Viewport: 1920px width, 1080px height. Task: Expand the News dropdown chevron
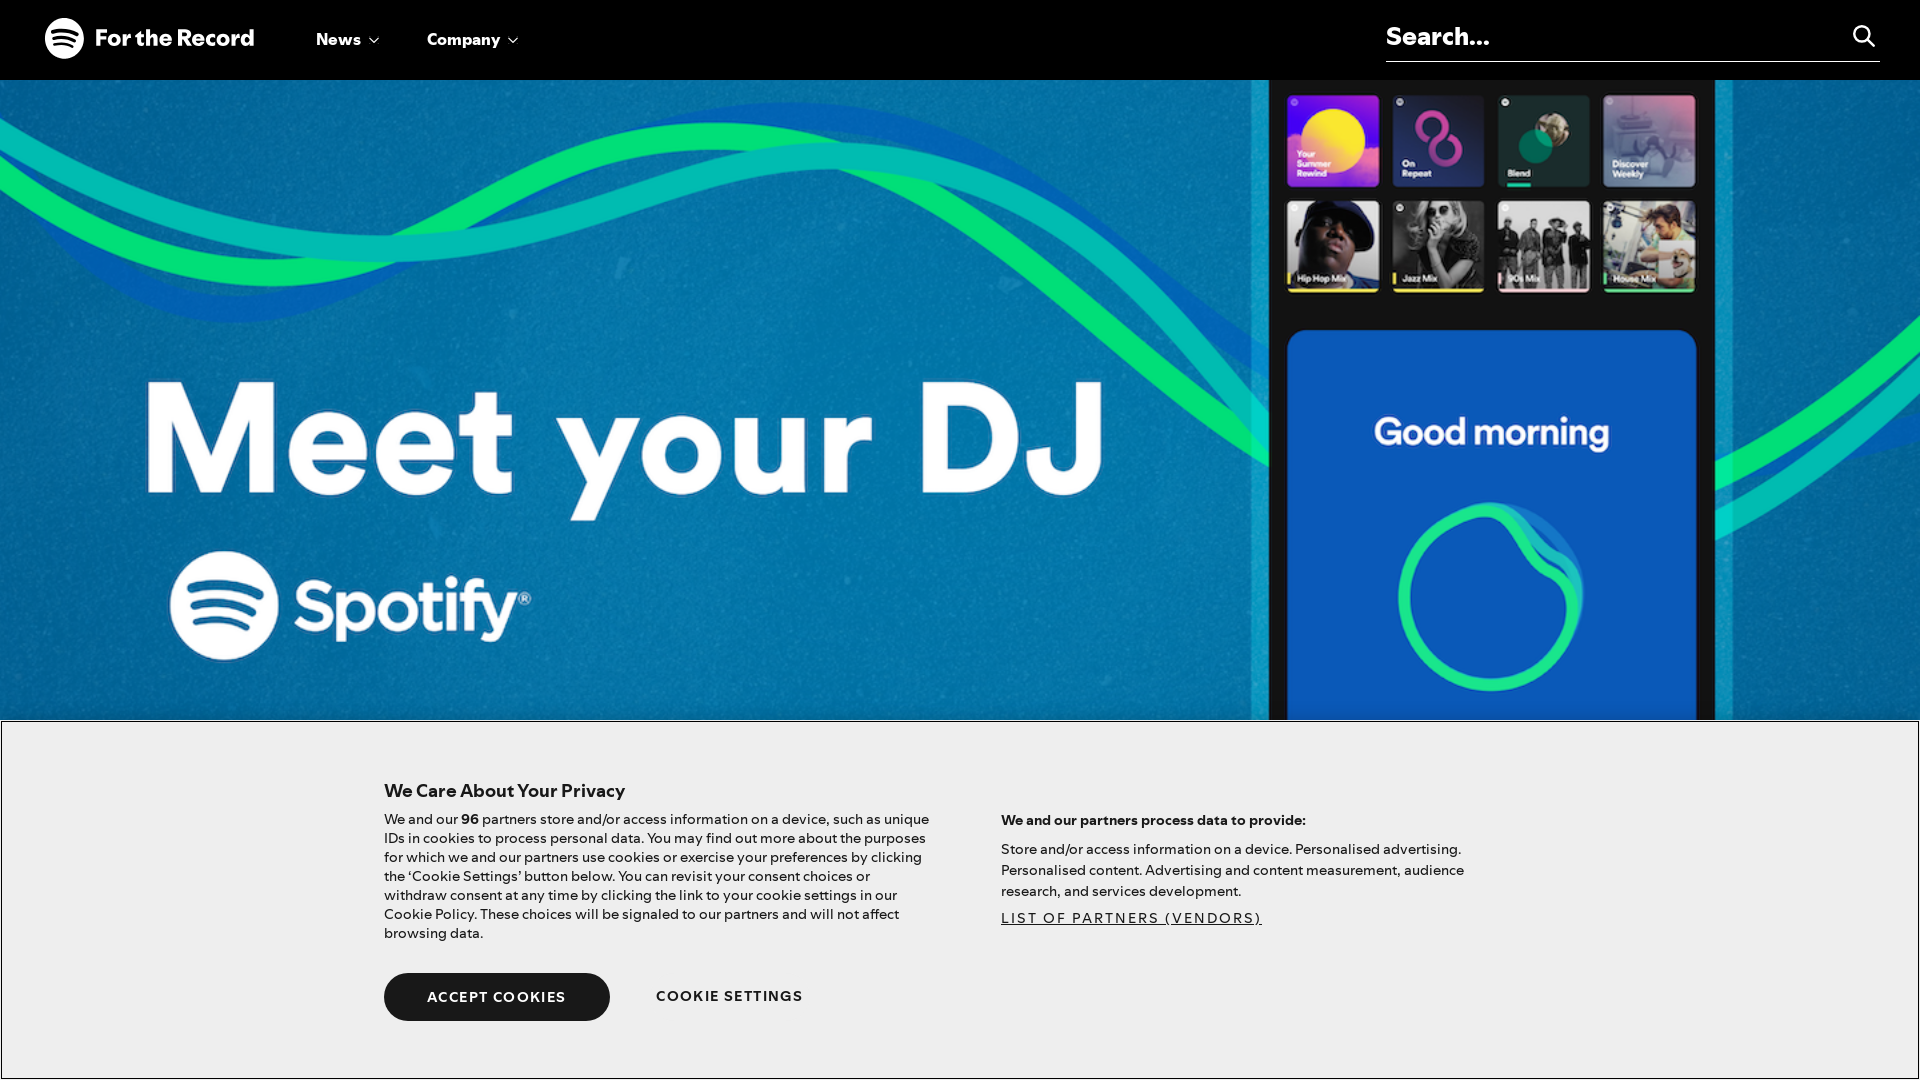click(x=374, y=41)
